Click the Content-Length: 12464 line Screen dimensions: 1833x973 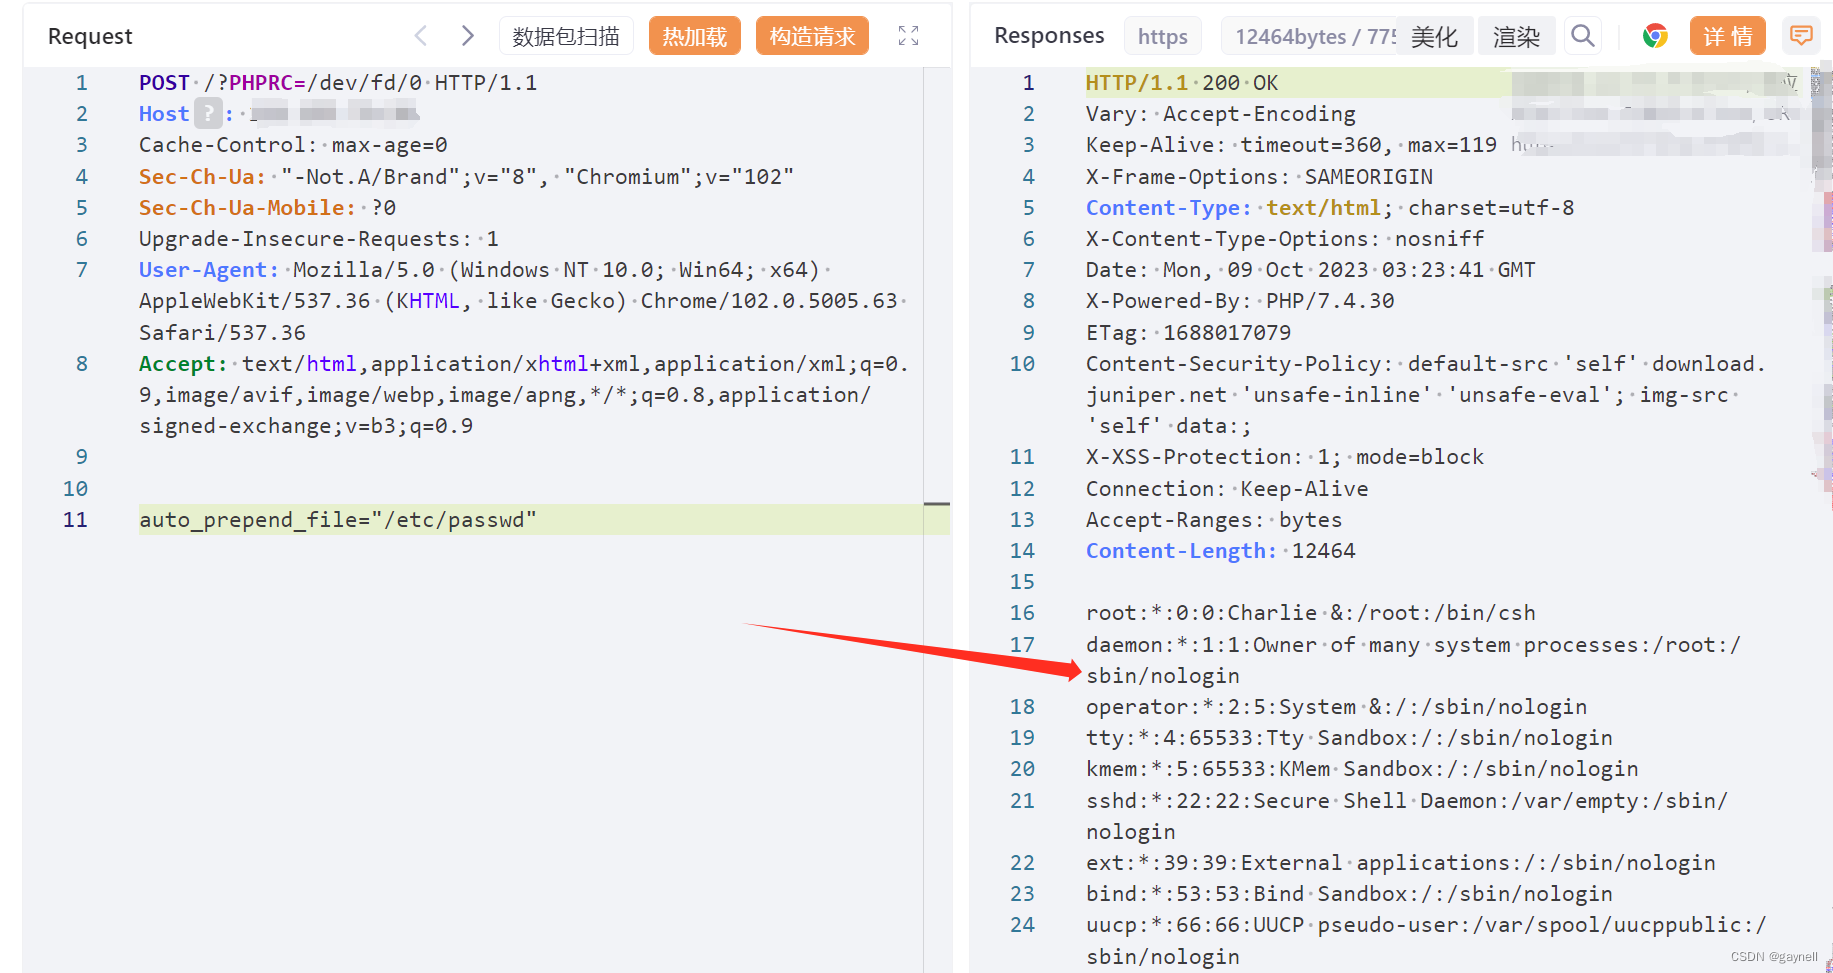tap(1221, 551)
